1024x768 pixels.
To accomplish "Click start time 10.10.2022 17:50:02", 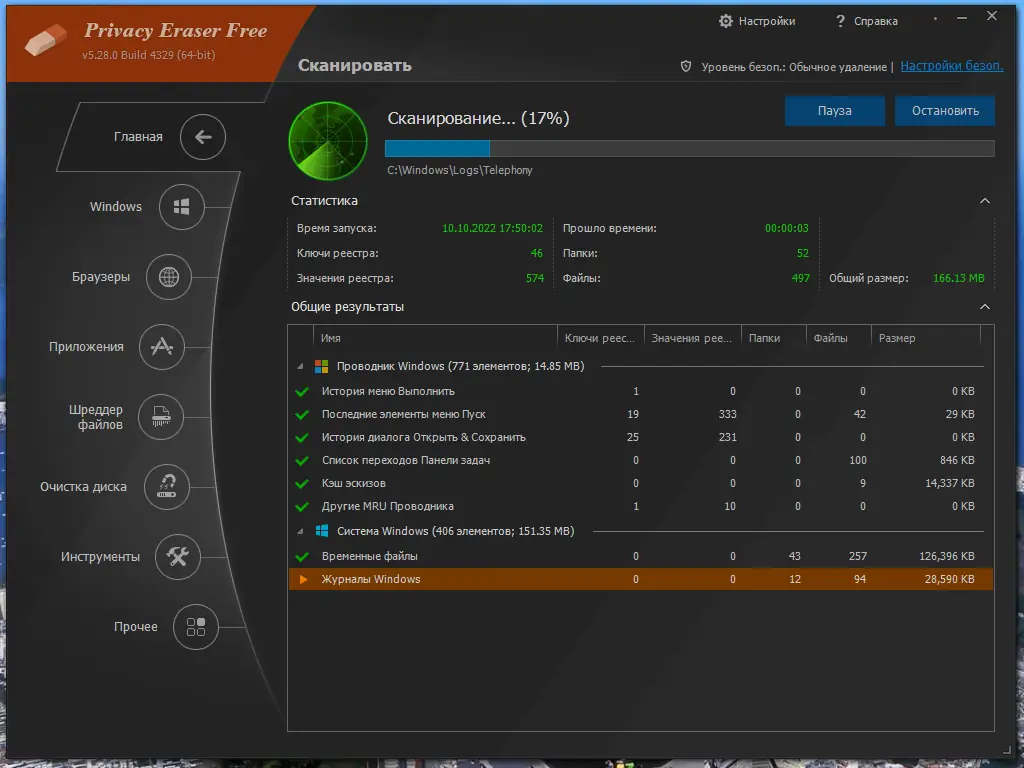I will (492, 229).
